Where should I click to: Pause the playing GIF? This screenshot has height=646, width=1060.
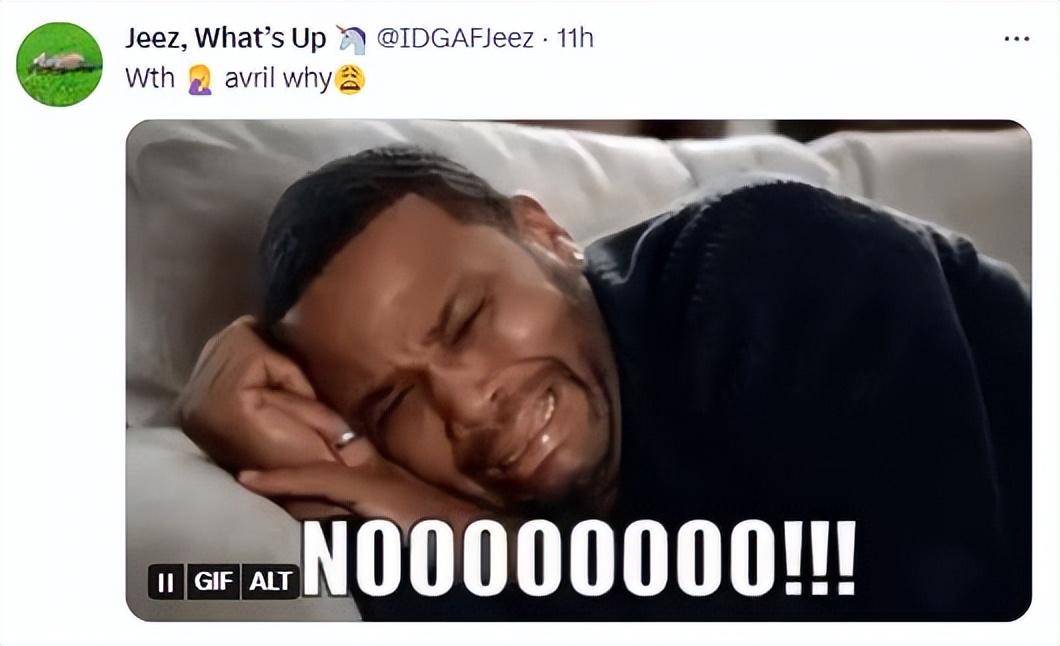(x=166, y=581)
